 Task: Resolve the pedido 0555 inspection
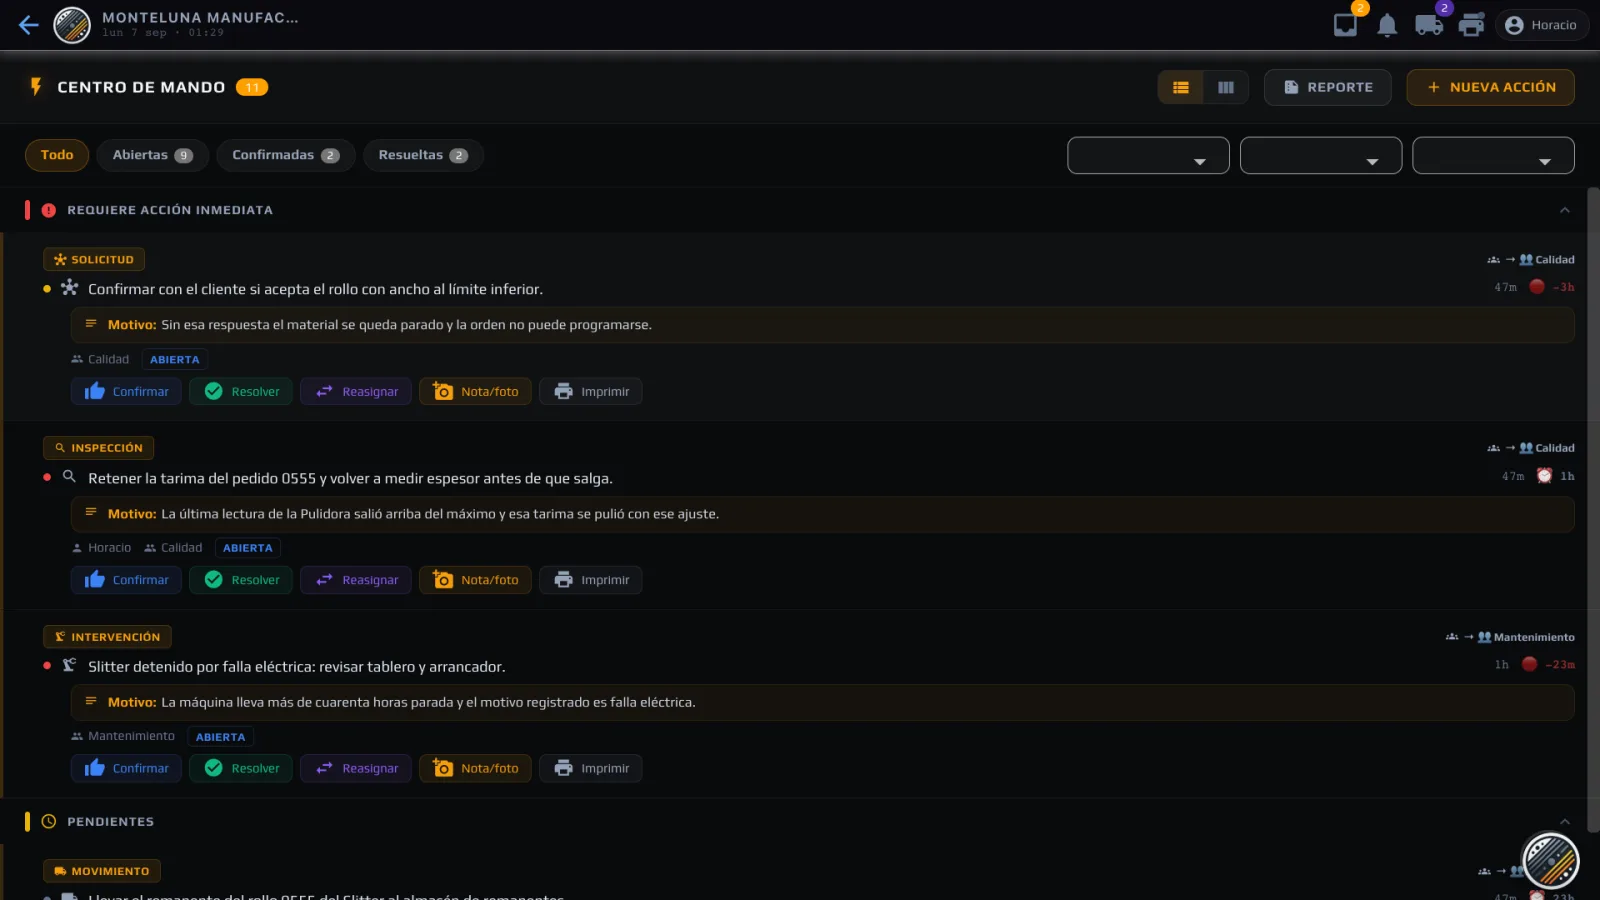pos(241,580)
